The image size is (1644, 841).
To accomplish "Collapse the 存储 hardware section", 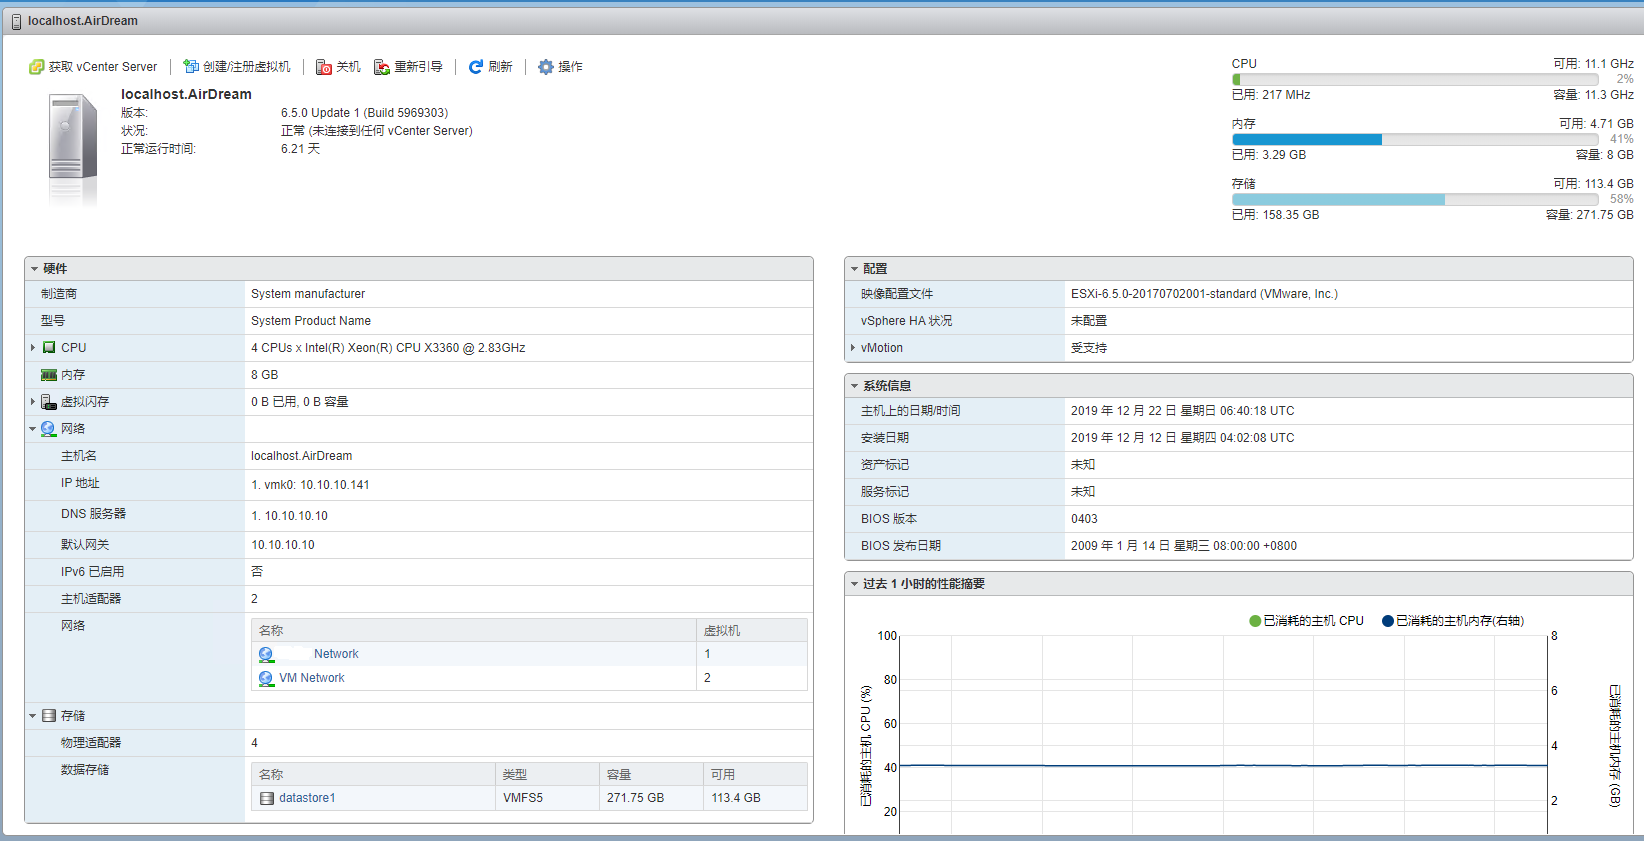I will [33, 716].
